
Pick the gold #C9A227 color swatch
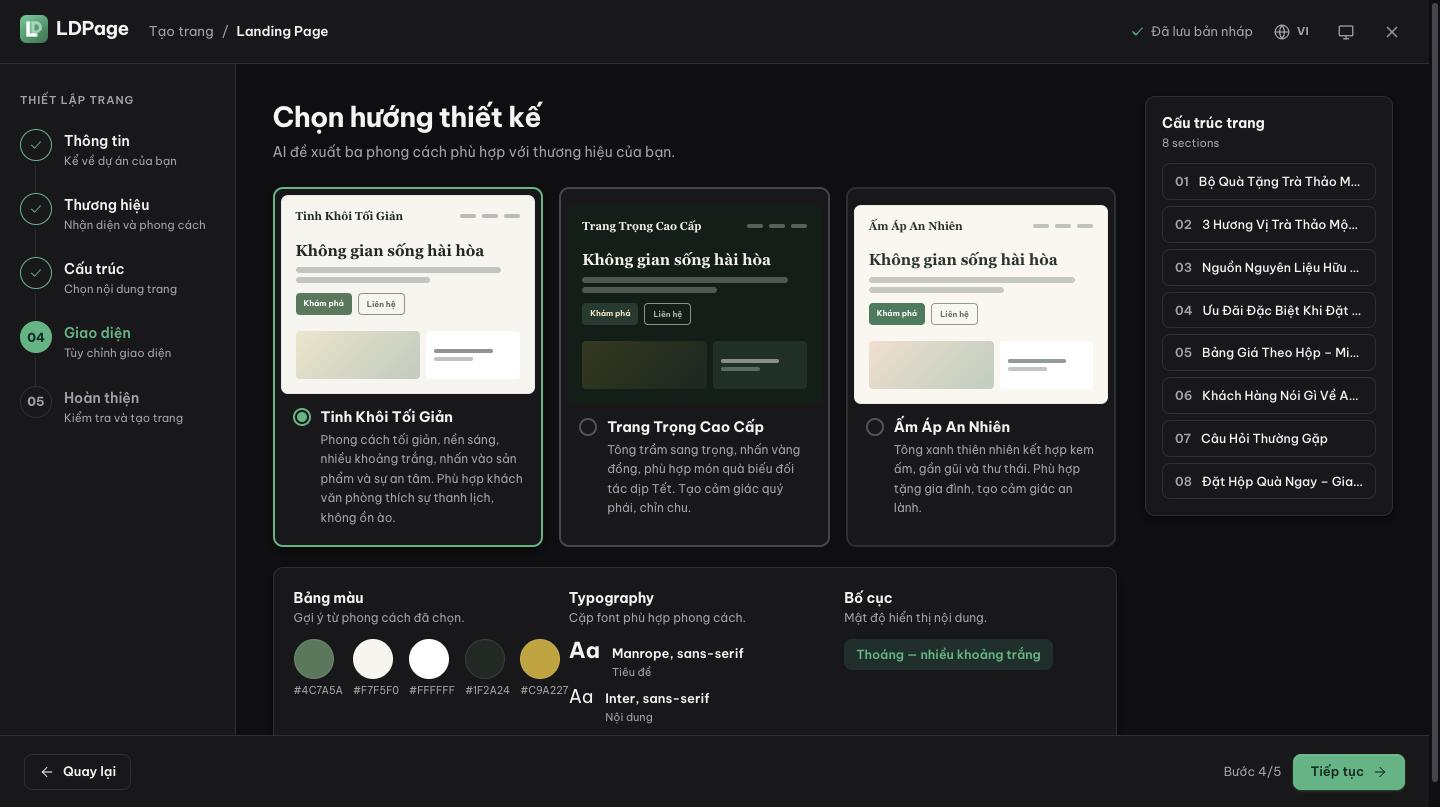pyautogui.click(x=540, y=660)
